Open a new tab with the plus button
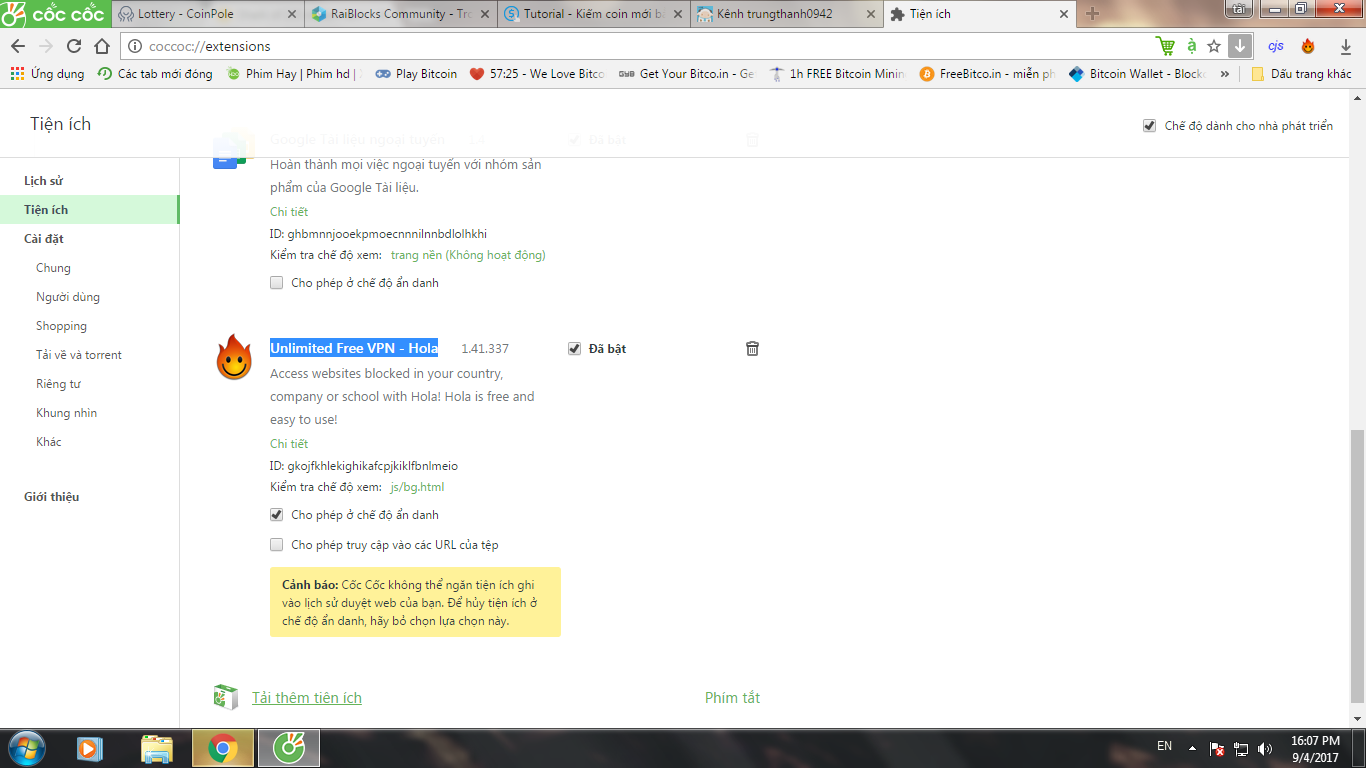This screenshot has height=768, width=1366. coord(1092,14)
